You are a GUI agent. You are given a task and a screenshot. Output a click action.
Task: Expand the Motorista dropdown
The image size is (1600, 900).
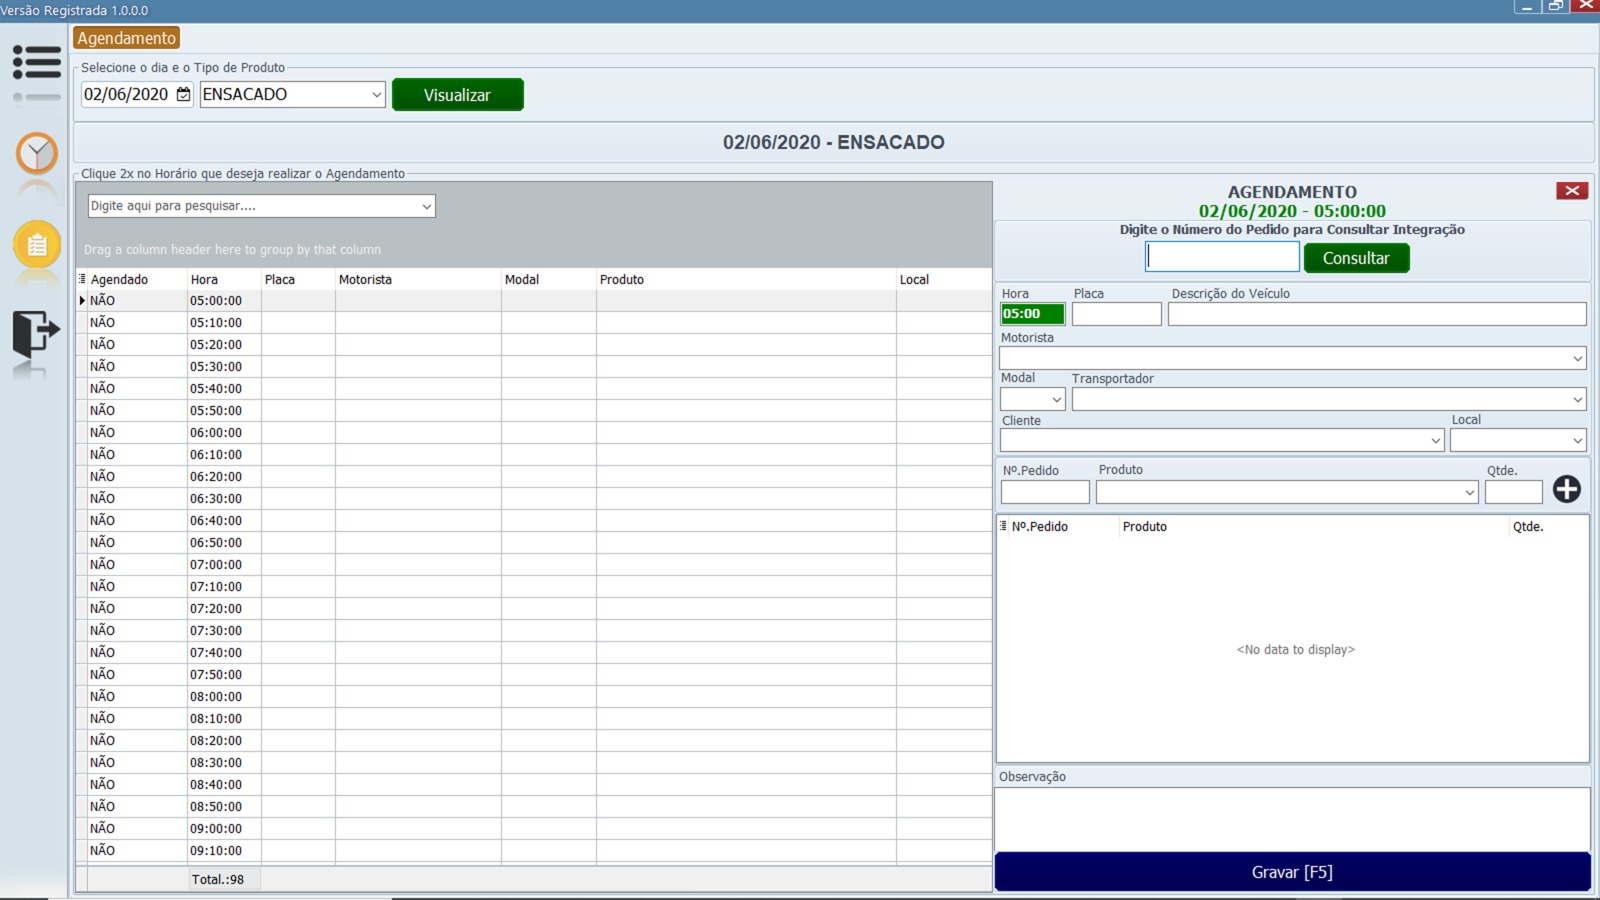tap(1577, 359)
